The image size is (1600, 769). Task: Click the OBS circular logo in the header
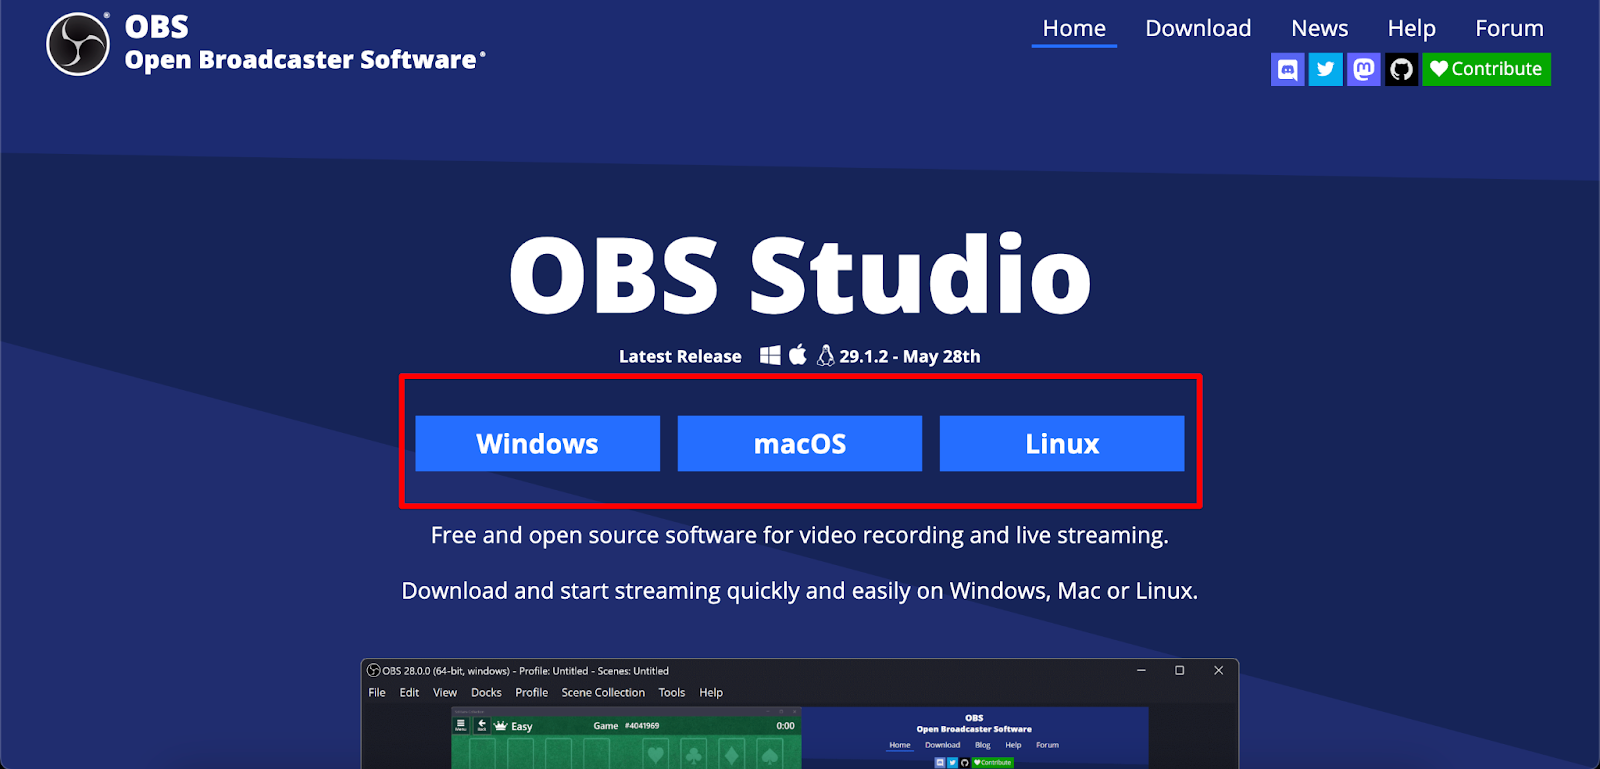78,44
